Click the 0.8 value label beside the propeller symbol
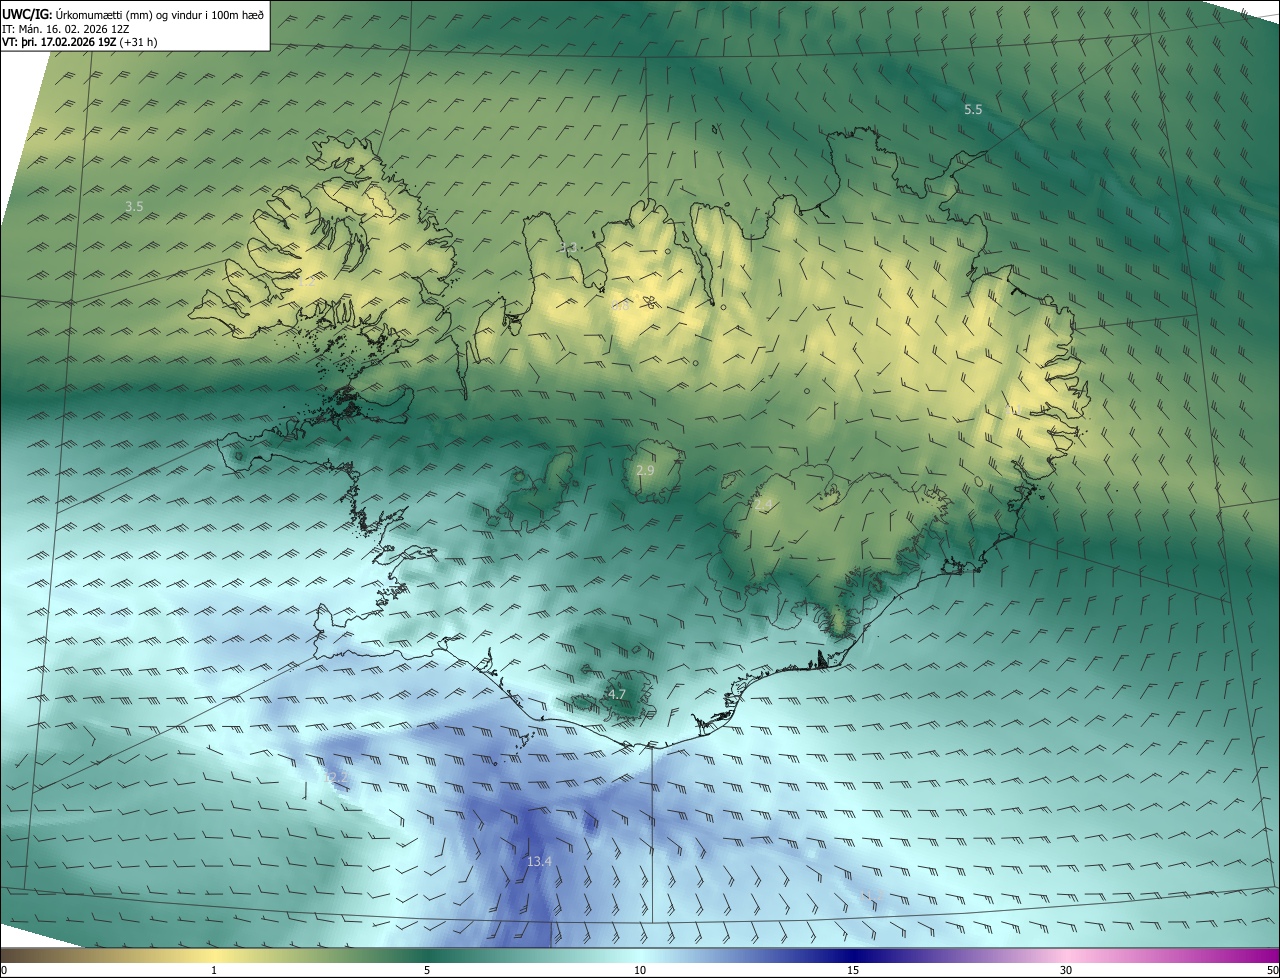This screenshot has width=1280, height=978. click(x=620, y=306)
